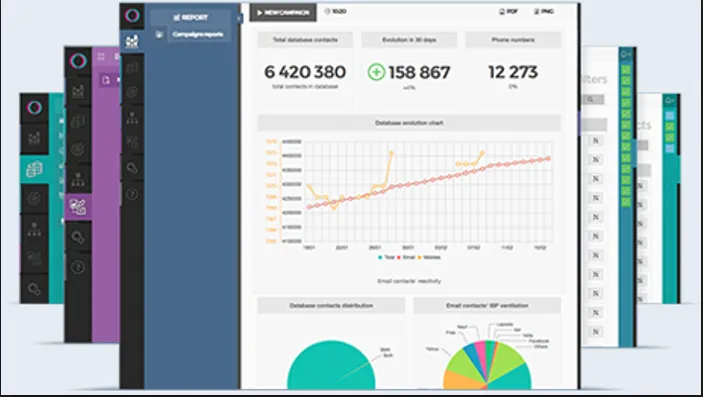The width and height of the screenshot is (703, 397).
Task: Select the target icon in the teal window sidebar
Action: [x=34, y=198]
